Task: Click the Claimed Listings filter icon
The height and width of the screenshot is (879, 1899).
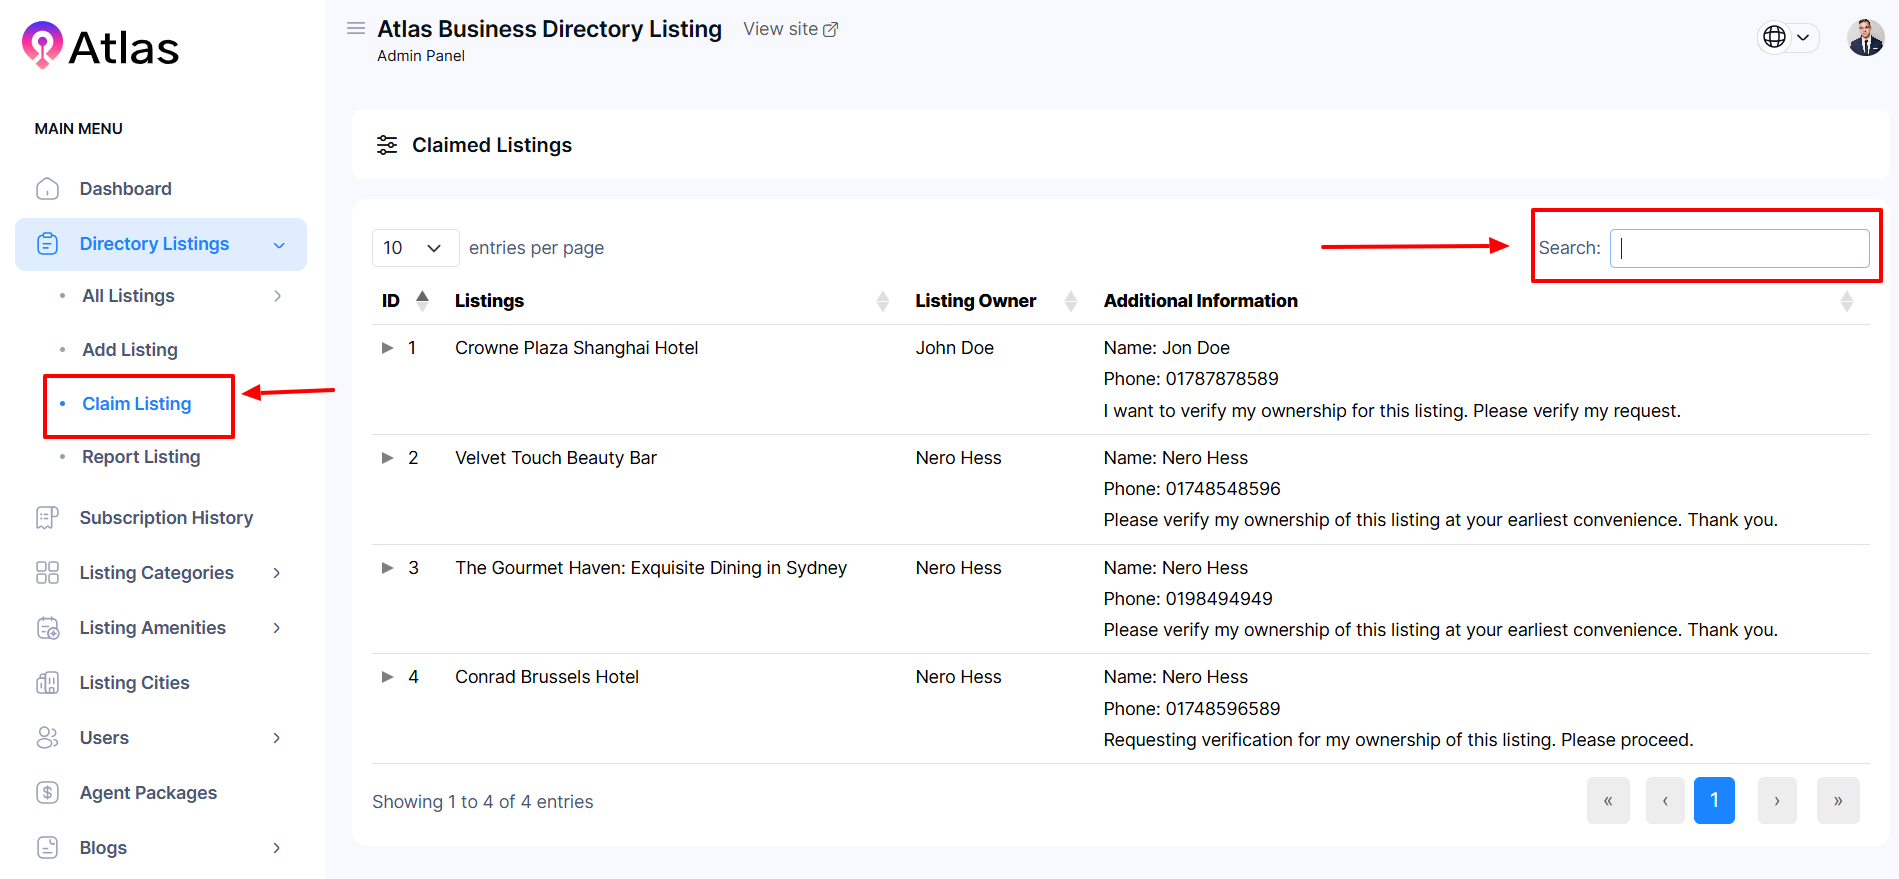Action: tap(387, 145)
